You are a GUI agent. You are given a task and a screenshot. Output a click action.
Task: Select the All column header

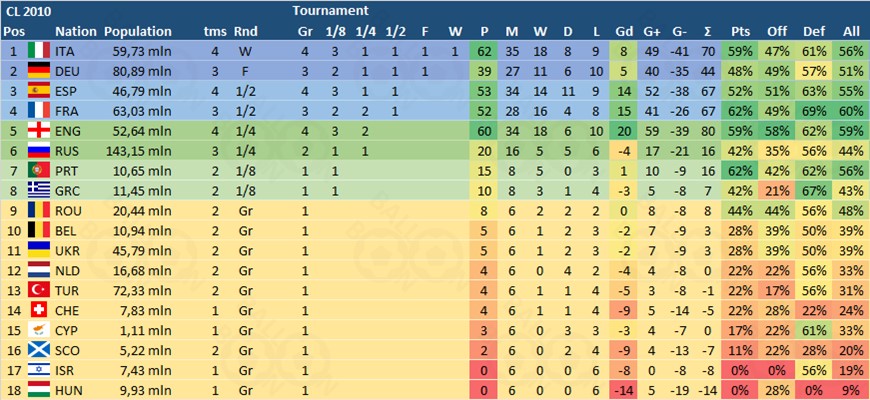coord(851,32)
